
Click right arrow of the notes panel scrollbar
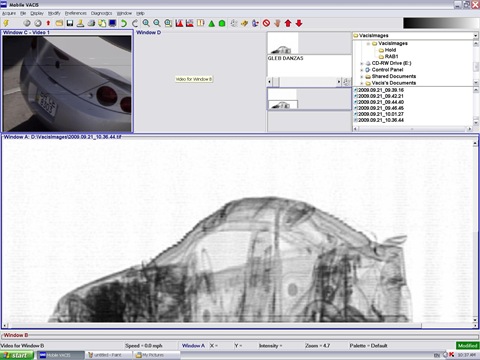[339, 82]
